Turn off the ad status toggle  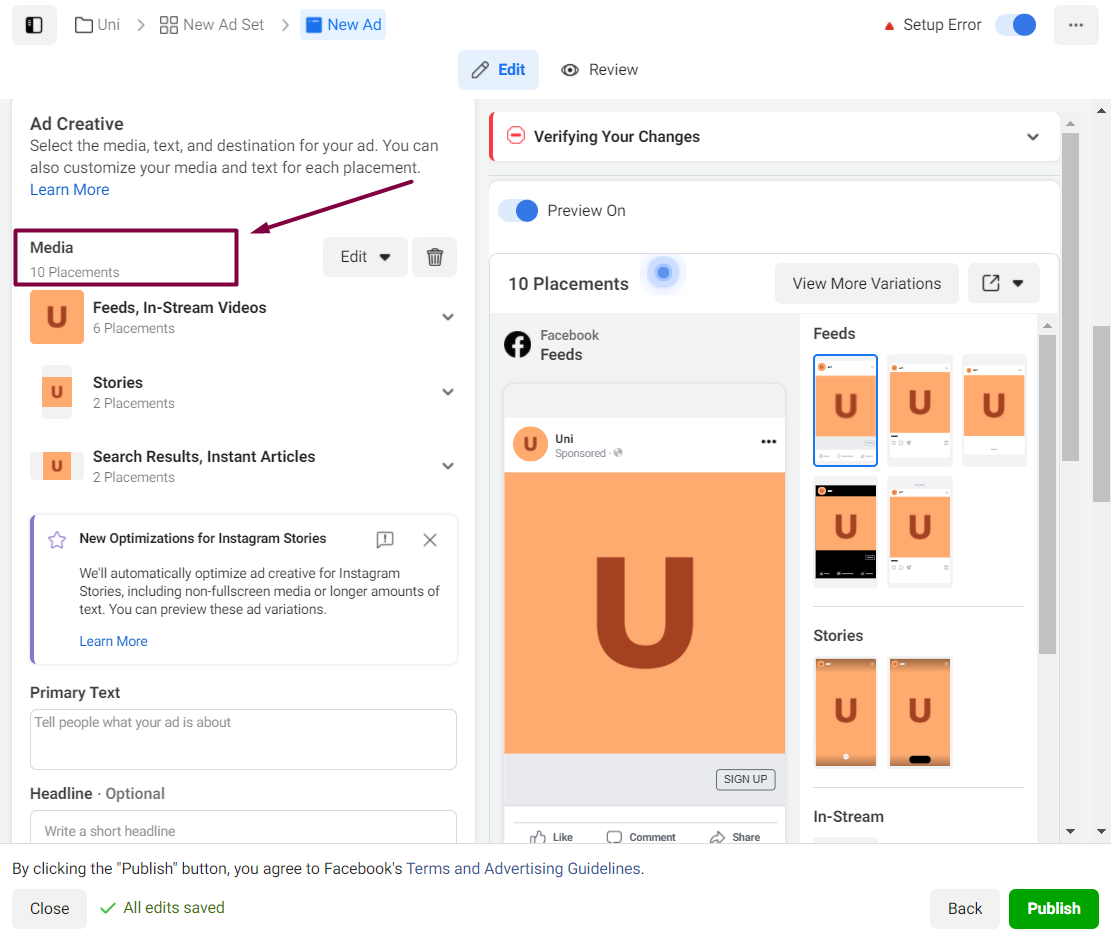(1015, 25)
